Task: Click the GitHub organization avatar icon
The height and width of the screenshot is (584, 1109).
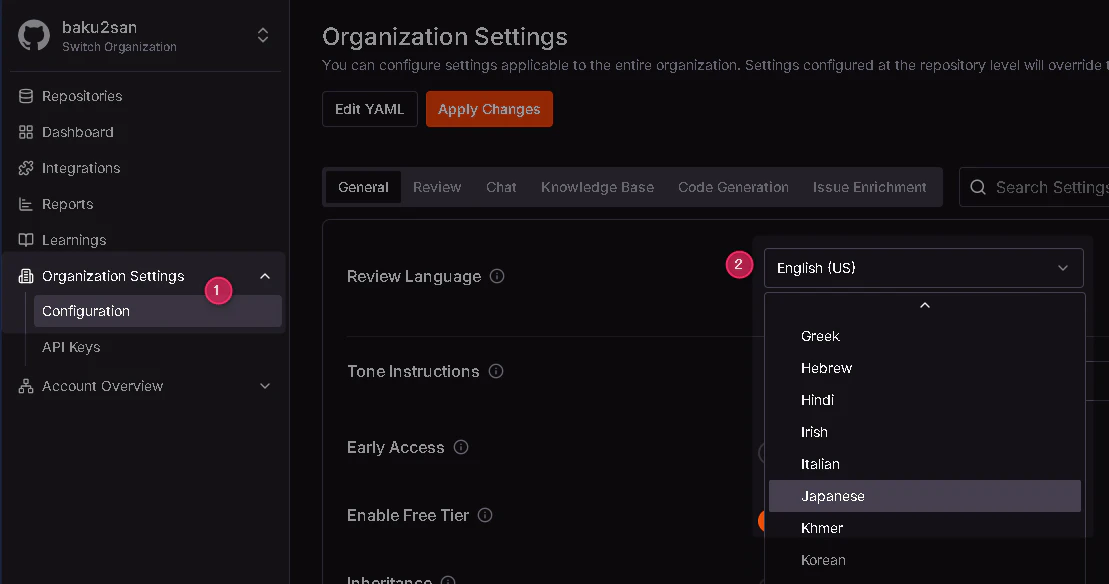Action: coord(34,35)
